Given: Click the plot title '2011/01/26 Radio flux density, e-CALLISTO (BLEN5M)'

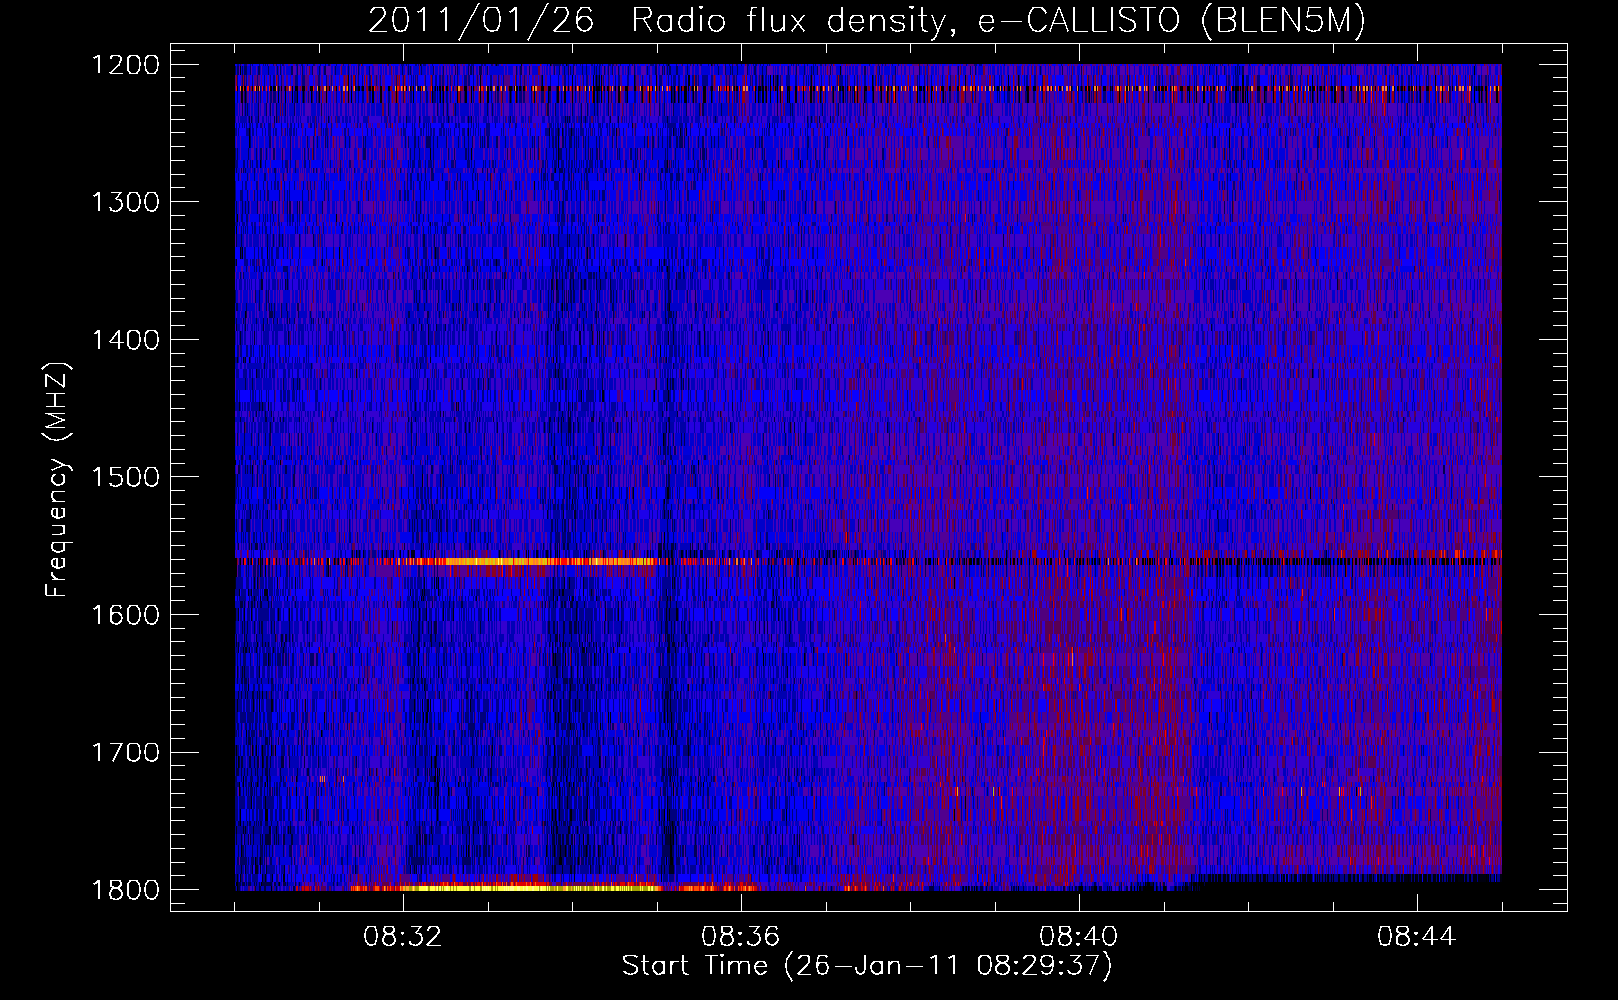Looking at the screenshot, I should pyautogui.click(x=867, y=20).
